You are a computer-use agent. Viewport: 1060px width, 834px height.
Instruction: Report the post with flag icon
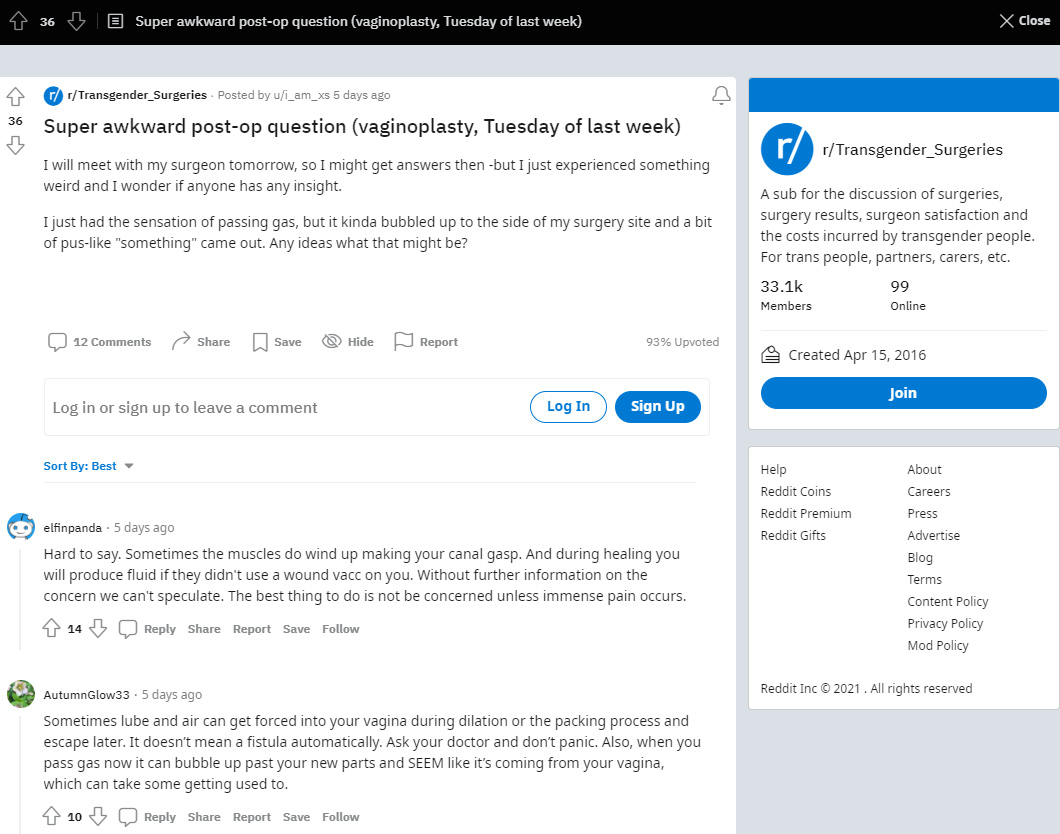pyautogui.click(x=426, y=342)
